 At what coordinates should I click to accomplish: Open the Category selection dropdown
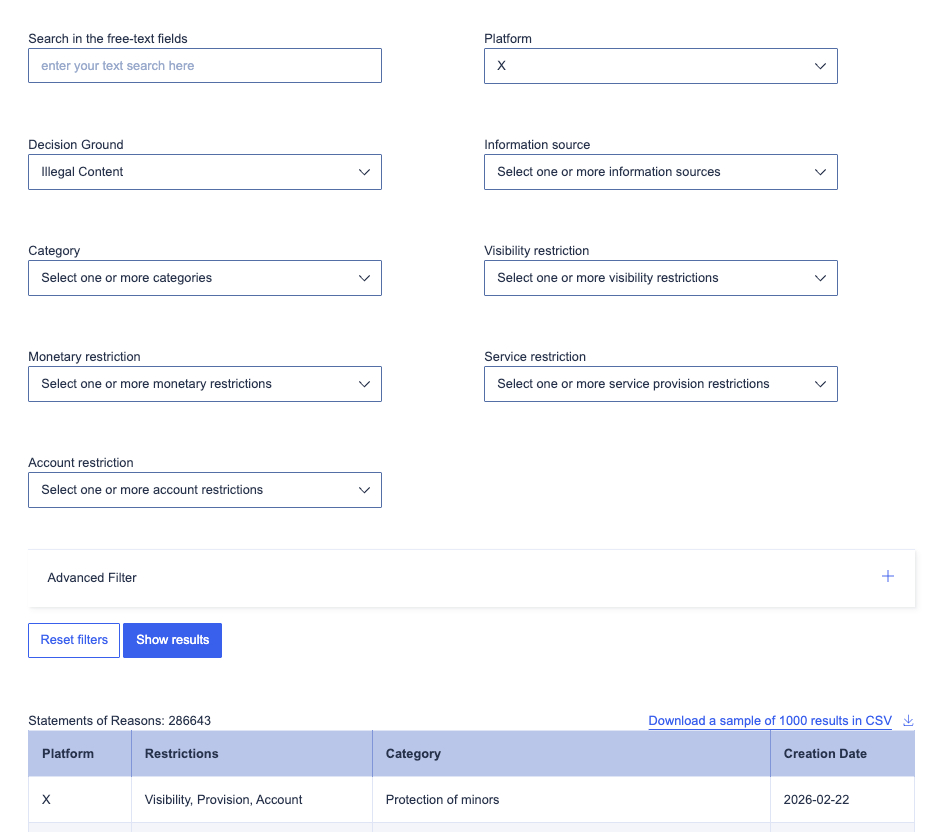(x=205, y=278)
